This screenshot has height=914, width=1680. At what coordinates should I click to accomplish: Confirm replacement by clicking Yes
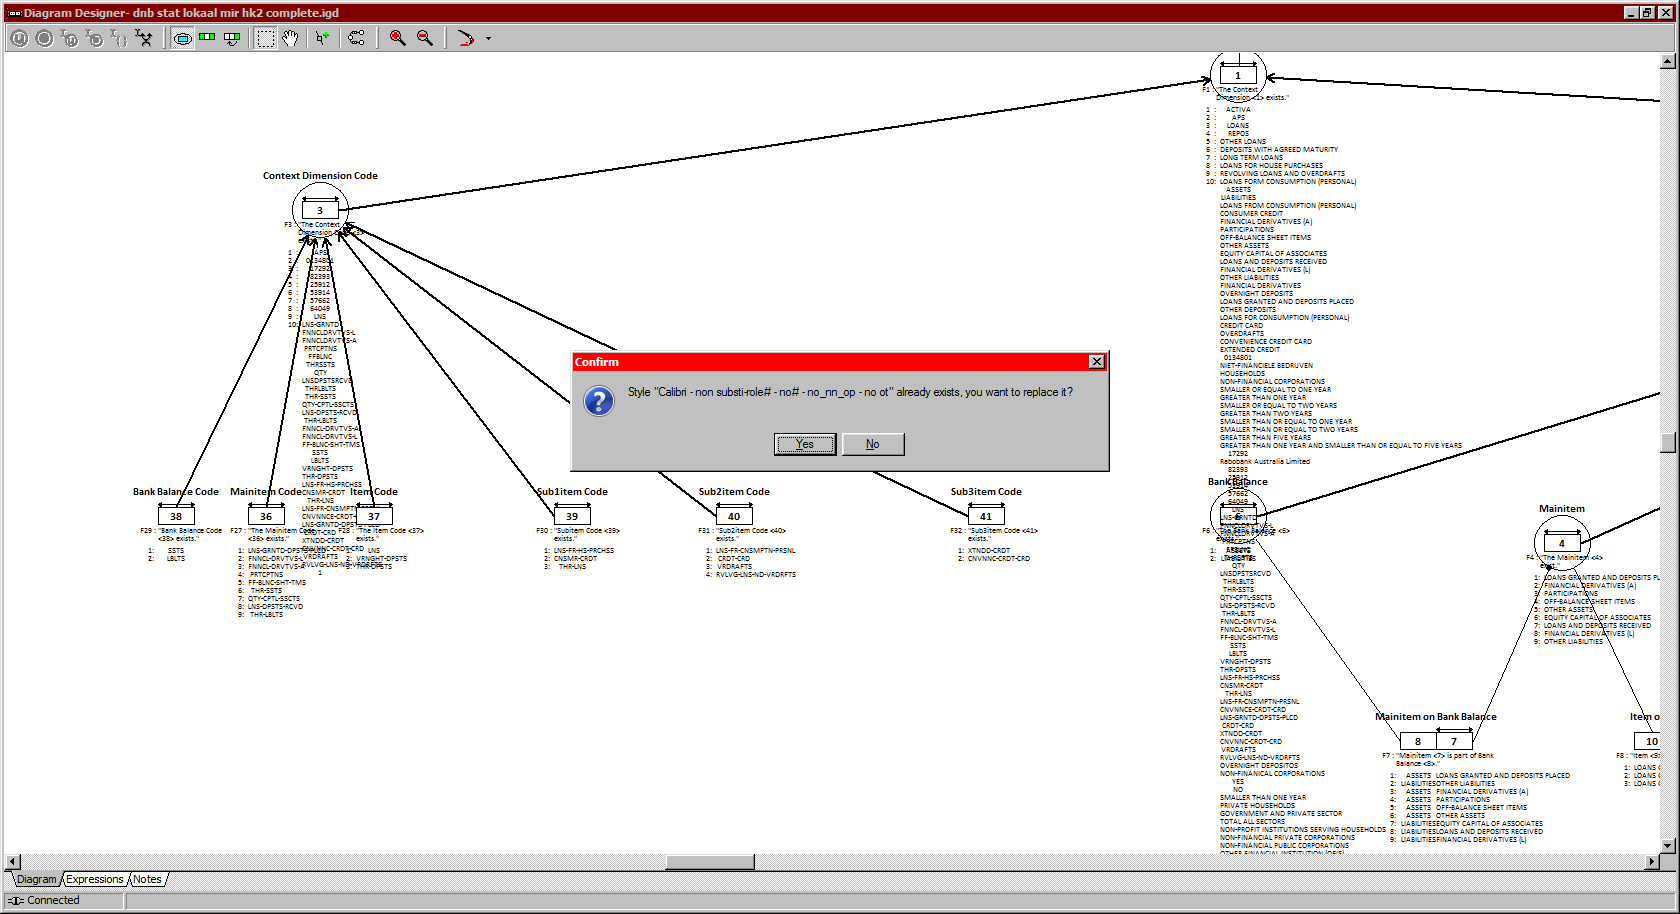point(804,444)
